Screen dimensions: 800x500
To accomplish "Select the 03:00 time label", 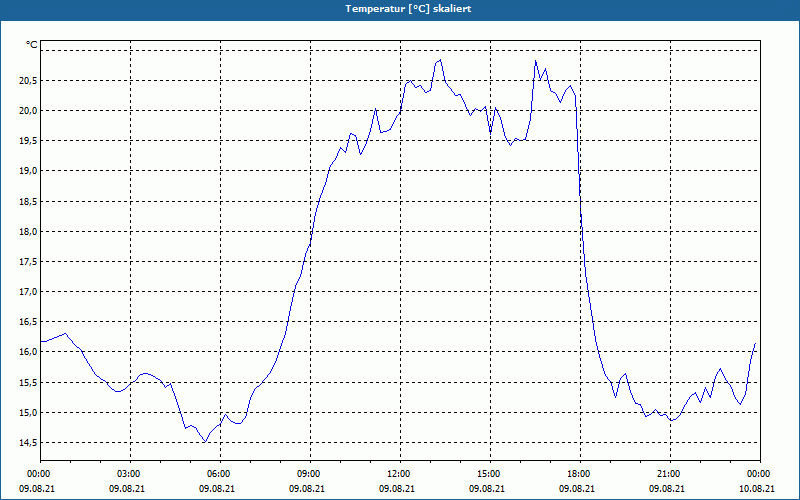I will click(128, 474).
